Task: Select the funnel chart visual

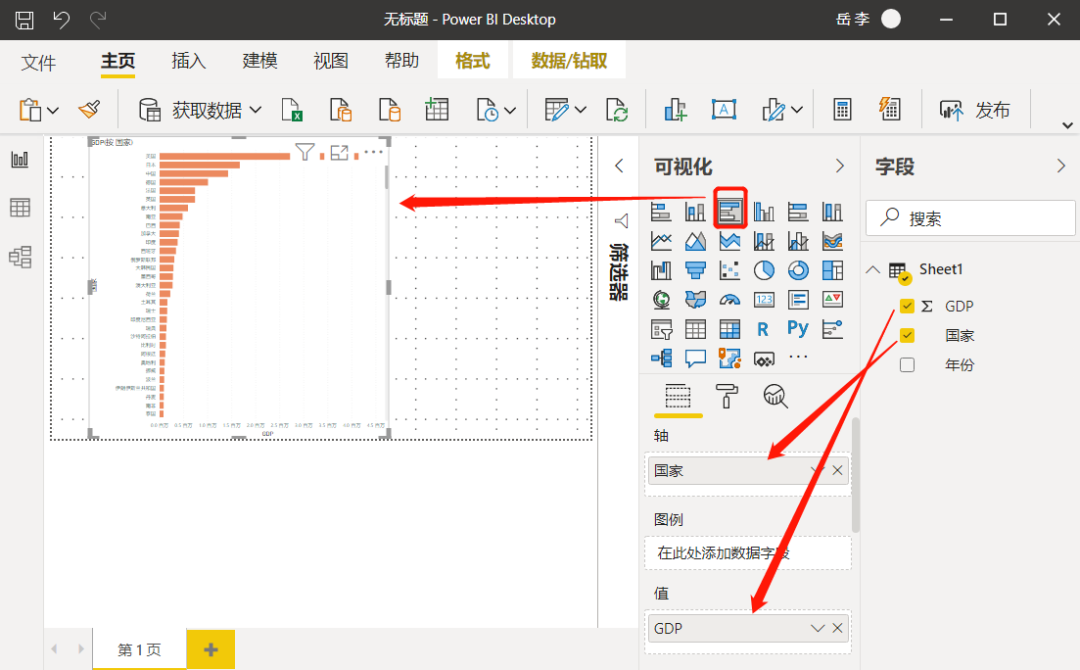Action: coord(695,270)
